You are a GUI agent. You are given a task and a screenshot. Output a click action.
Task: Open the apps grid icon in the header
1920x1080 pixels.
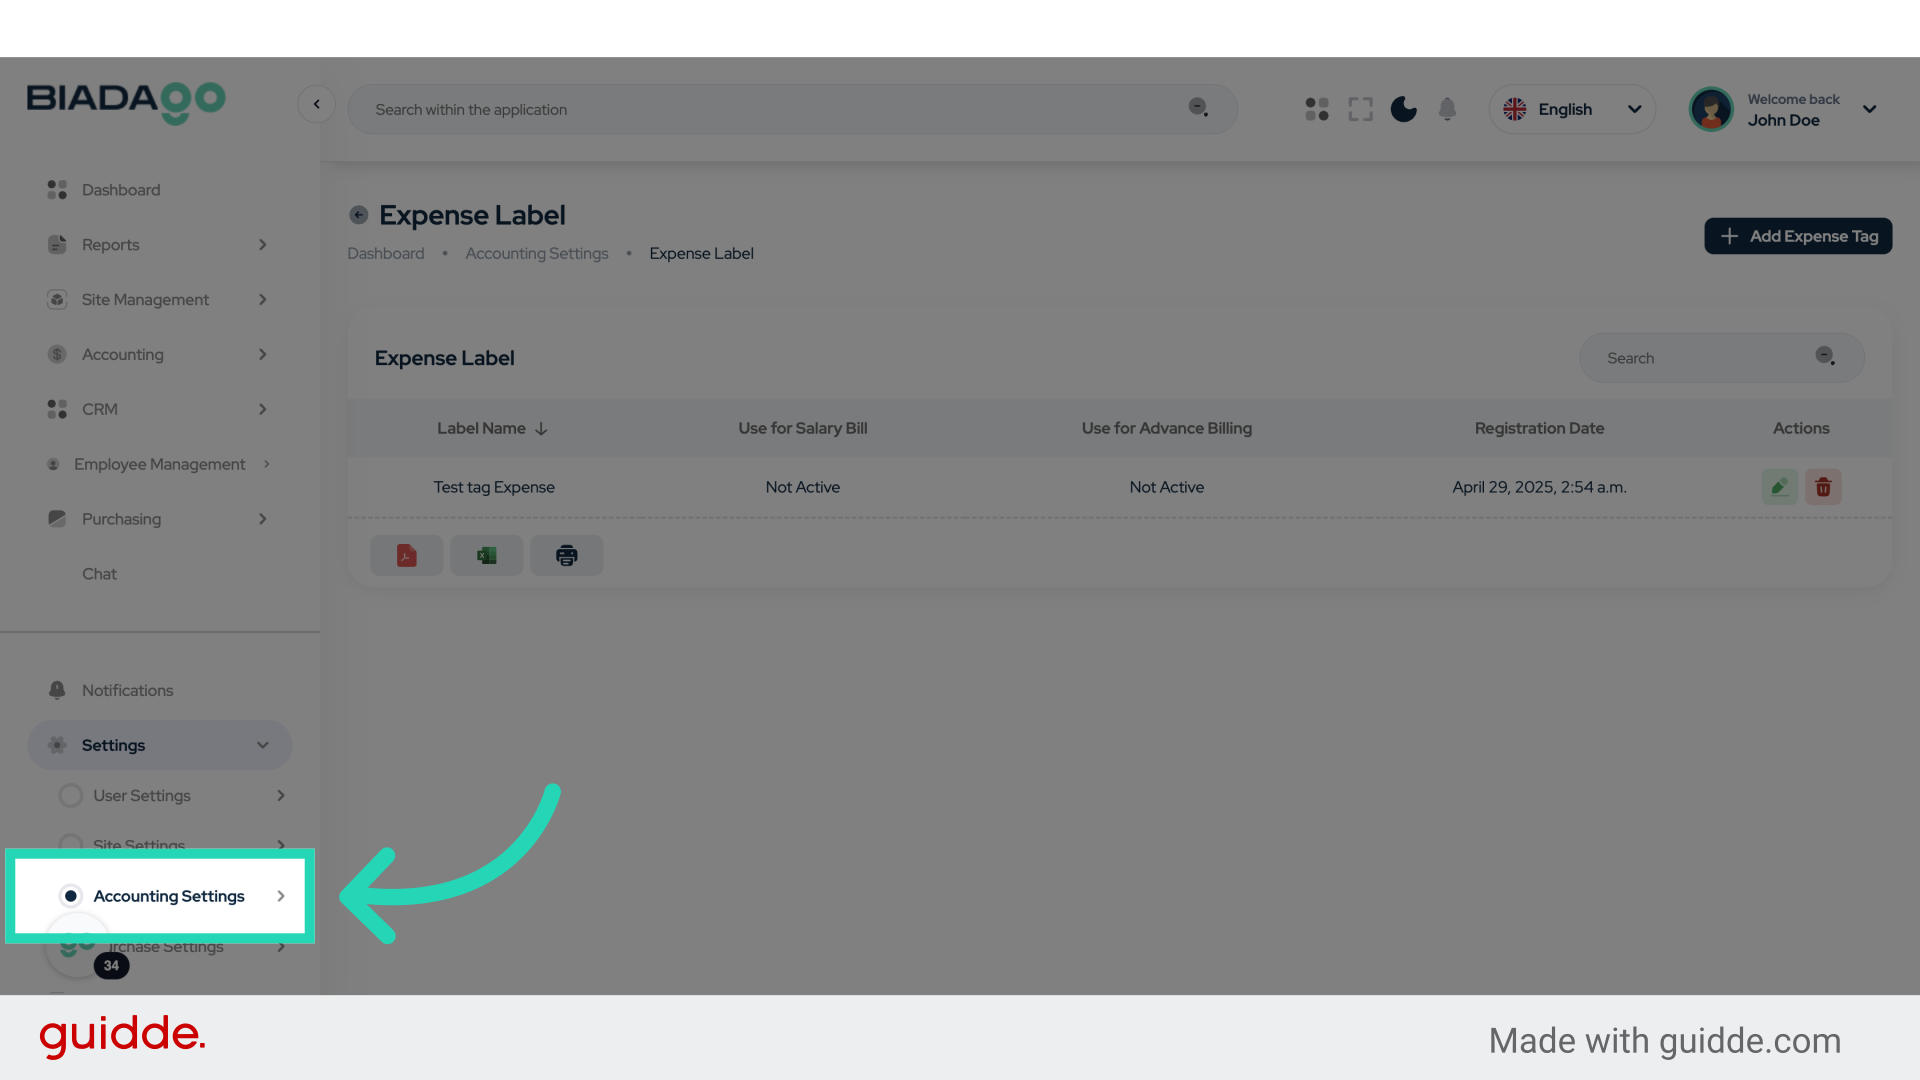[x=1316, y=109]
